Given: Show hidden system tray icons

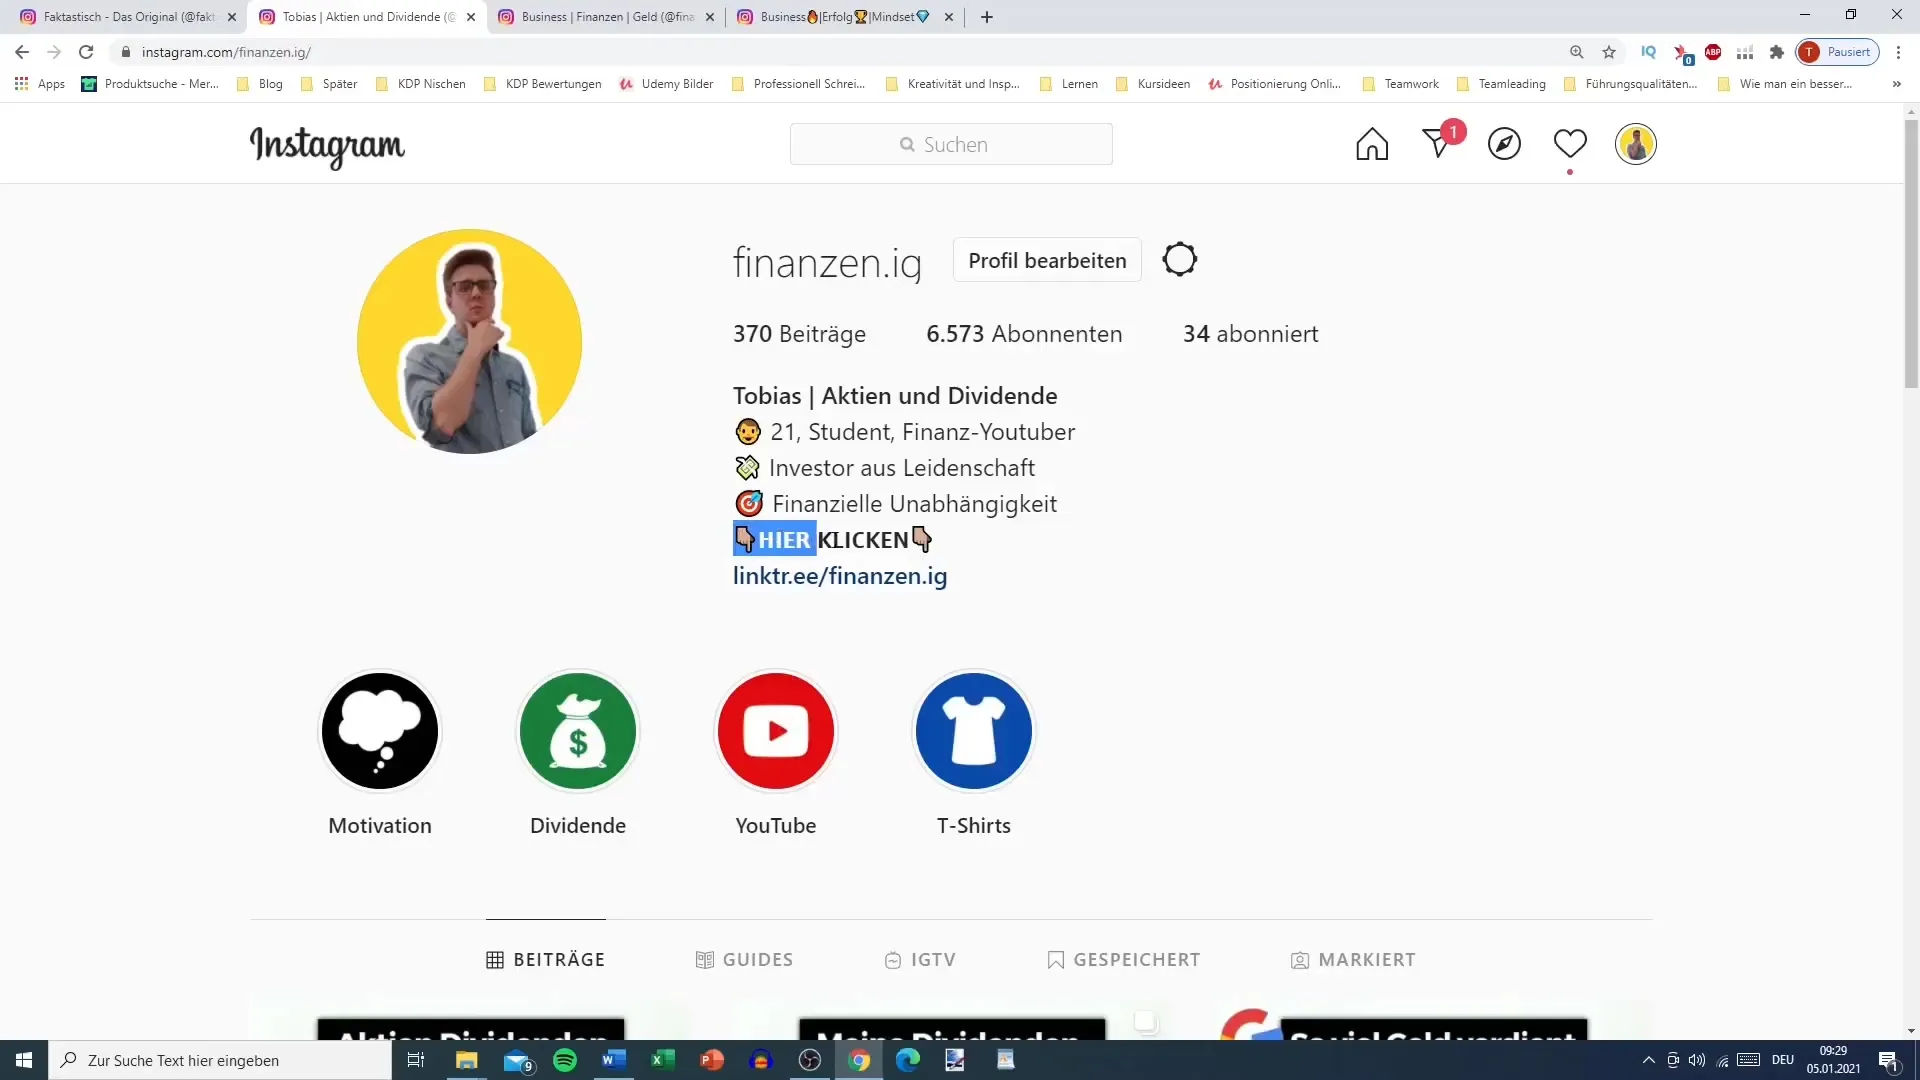Looking at the screenshot, I should (x=1649, y=1060).
